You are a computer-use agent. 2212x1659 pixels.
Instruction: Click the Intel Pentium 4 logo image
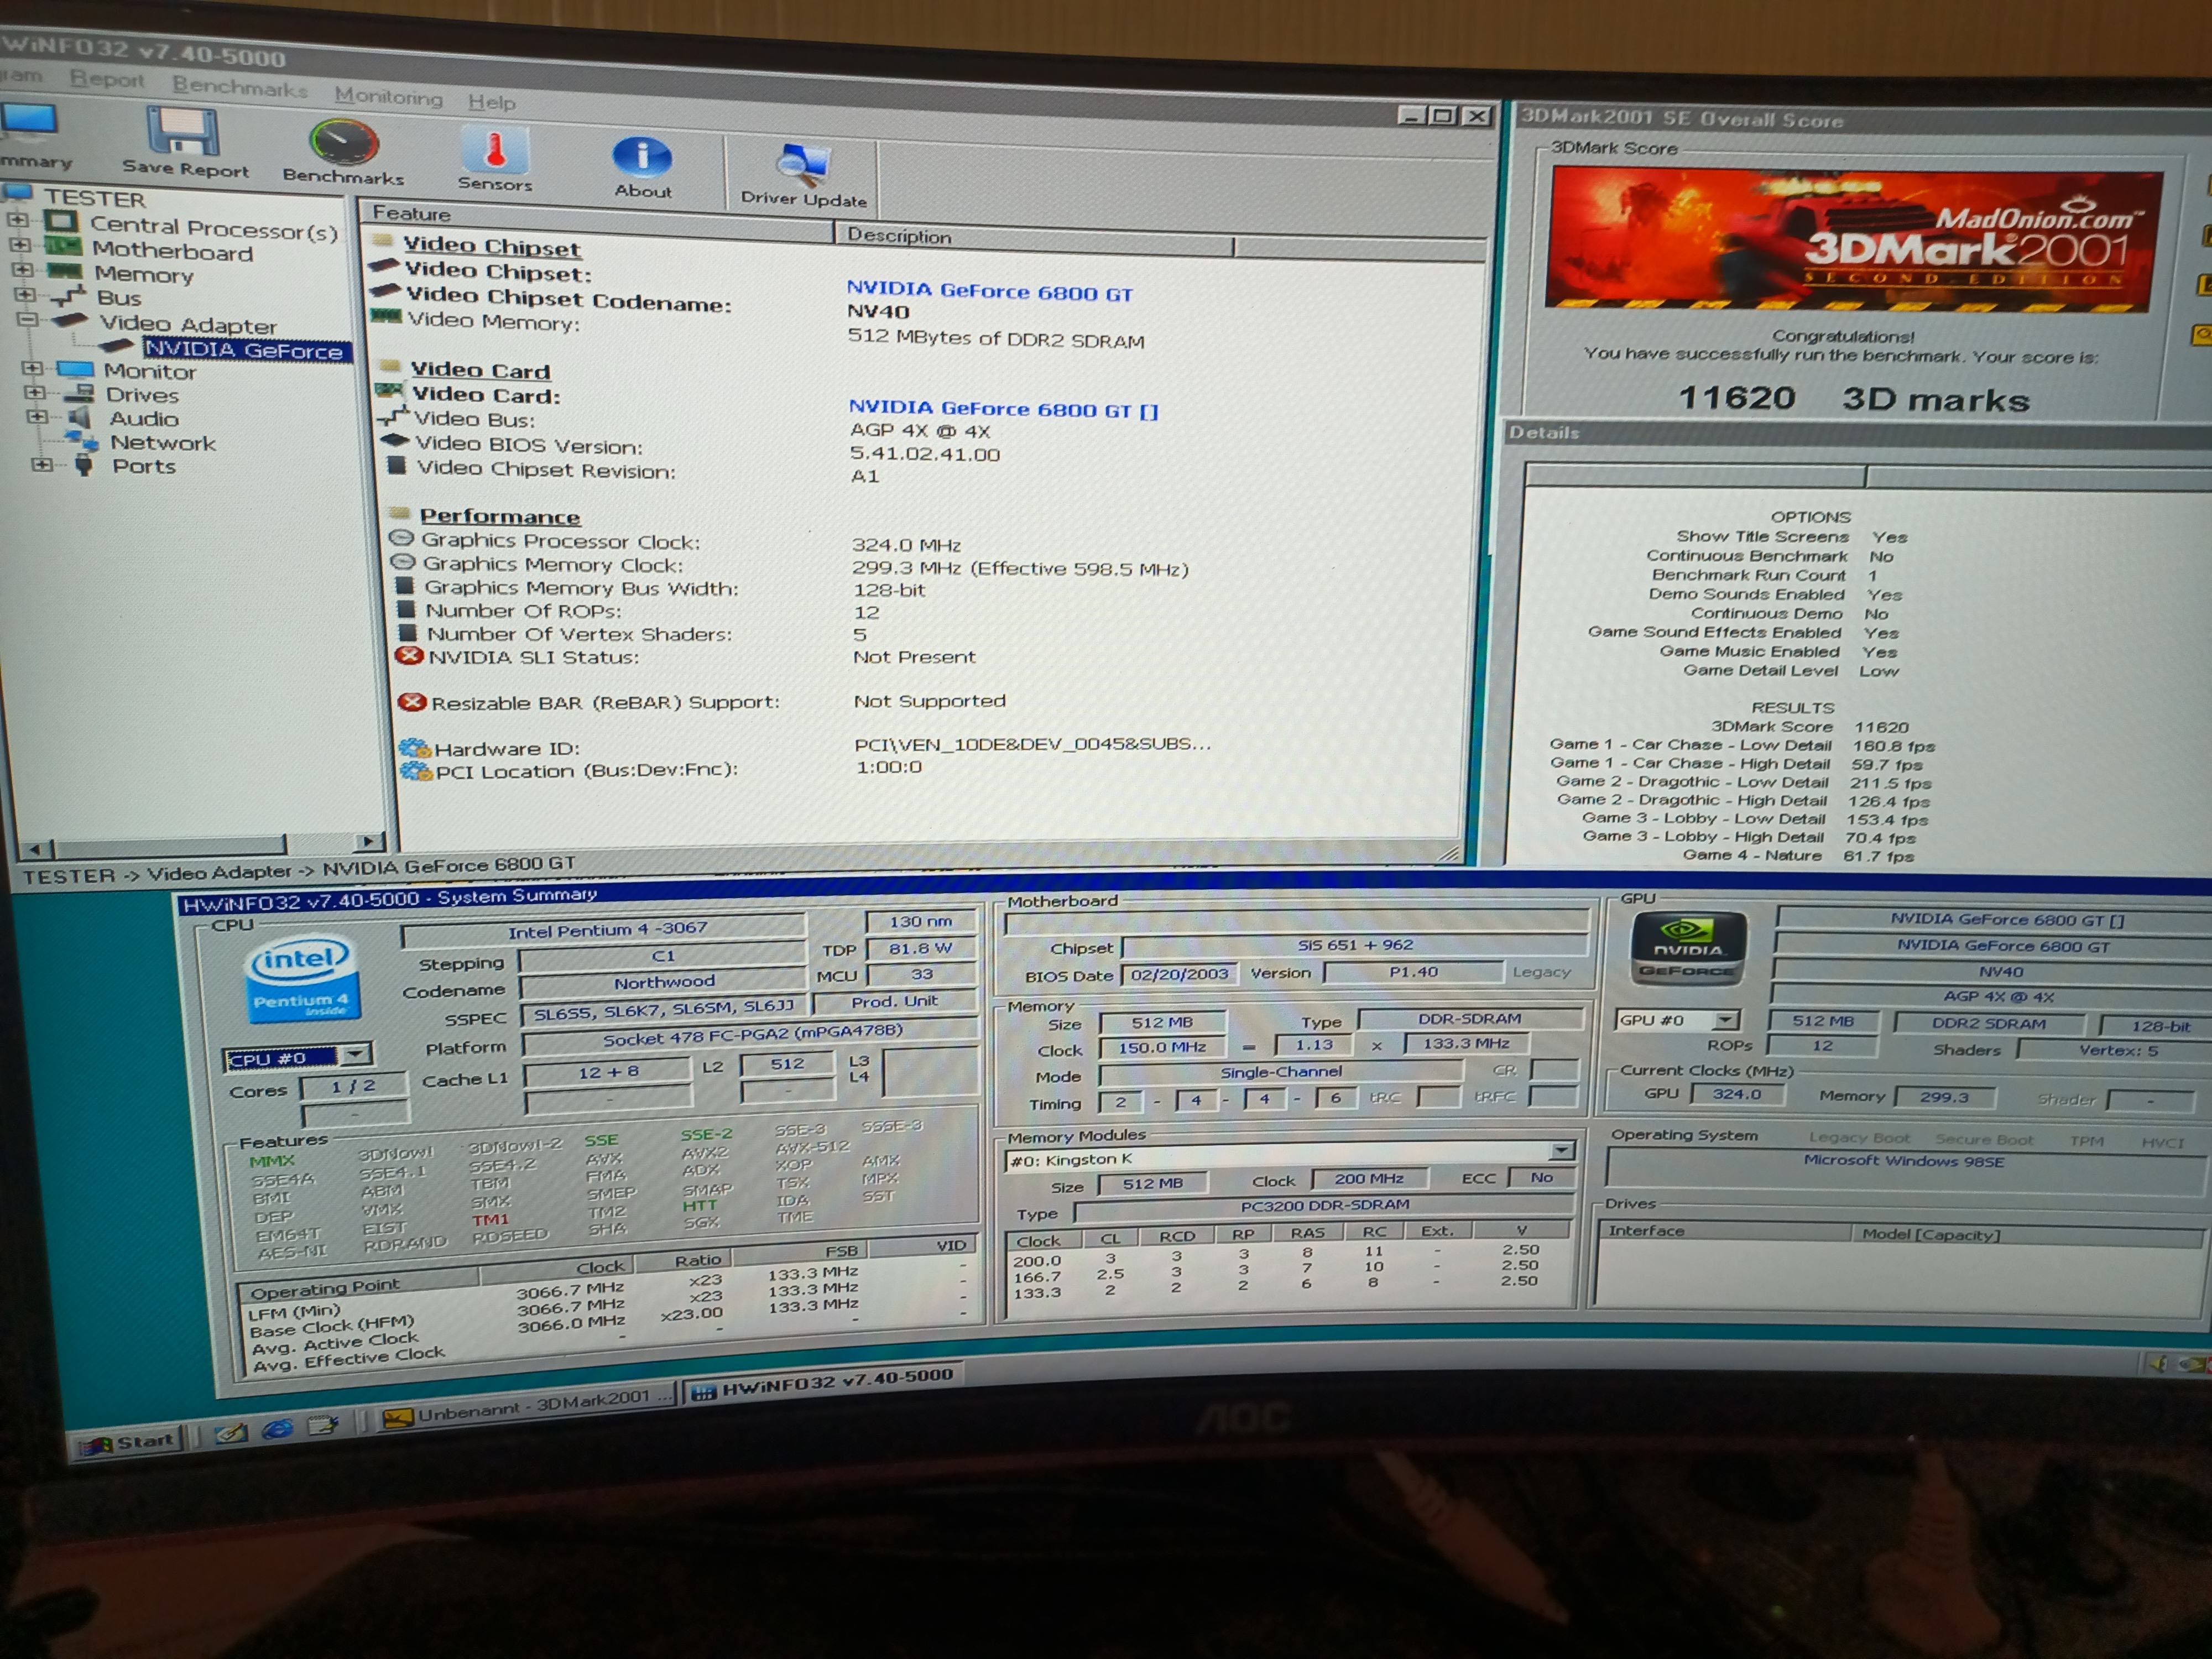[x=301, y=980]
